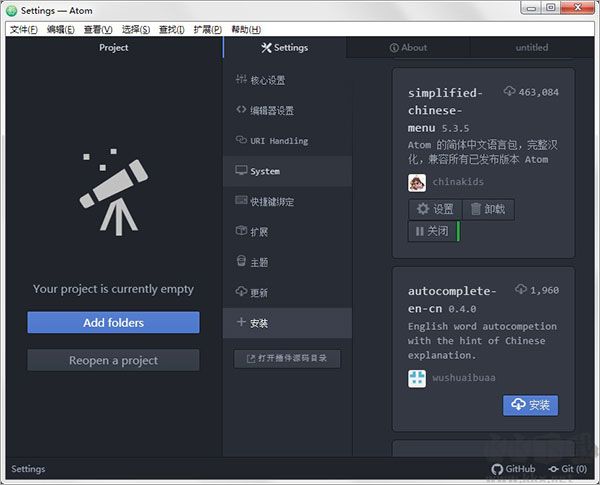Click GitHub status bar item

click(x=513, y=469)
